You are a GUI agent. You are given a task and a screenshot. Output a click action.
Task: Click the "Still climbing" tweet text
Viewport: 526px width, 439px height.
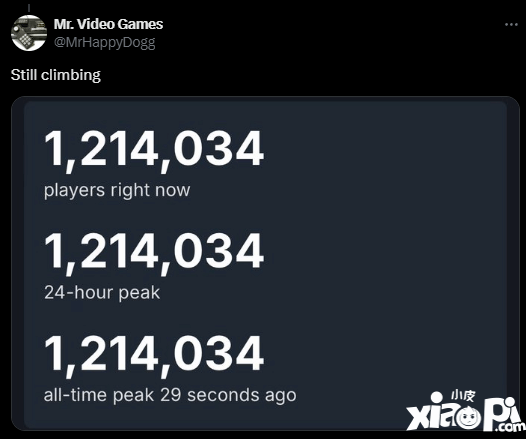56,75
